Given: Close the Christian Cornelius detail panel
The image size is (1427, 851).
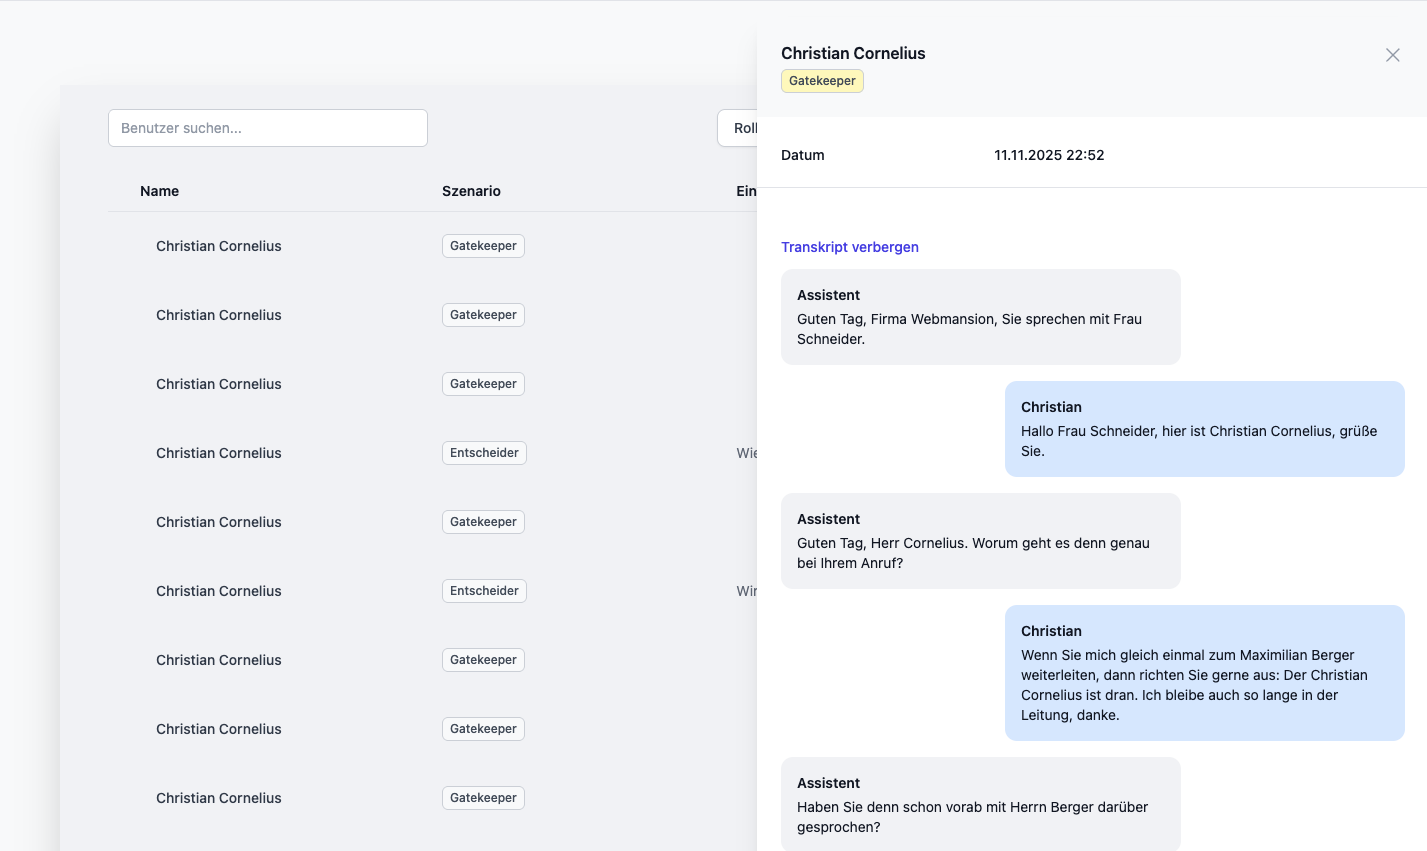Looking at the screenshot, I should [1392, 55].
